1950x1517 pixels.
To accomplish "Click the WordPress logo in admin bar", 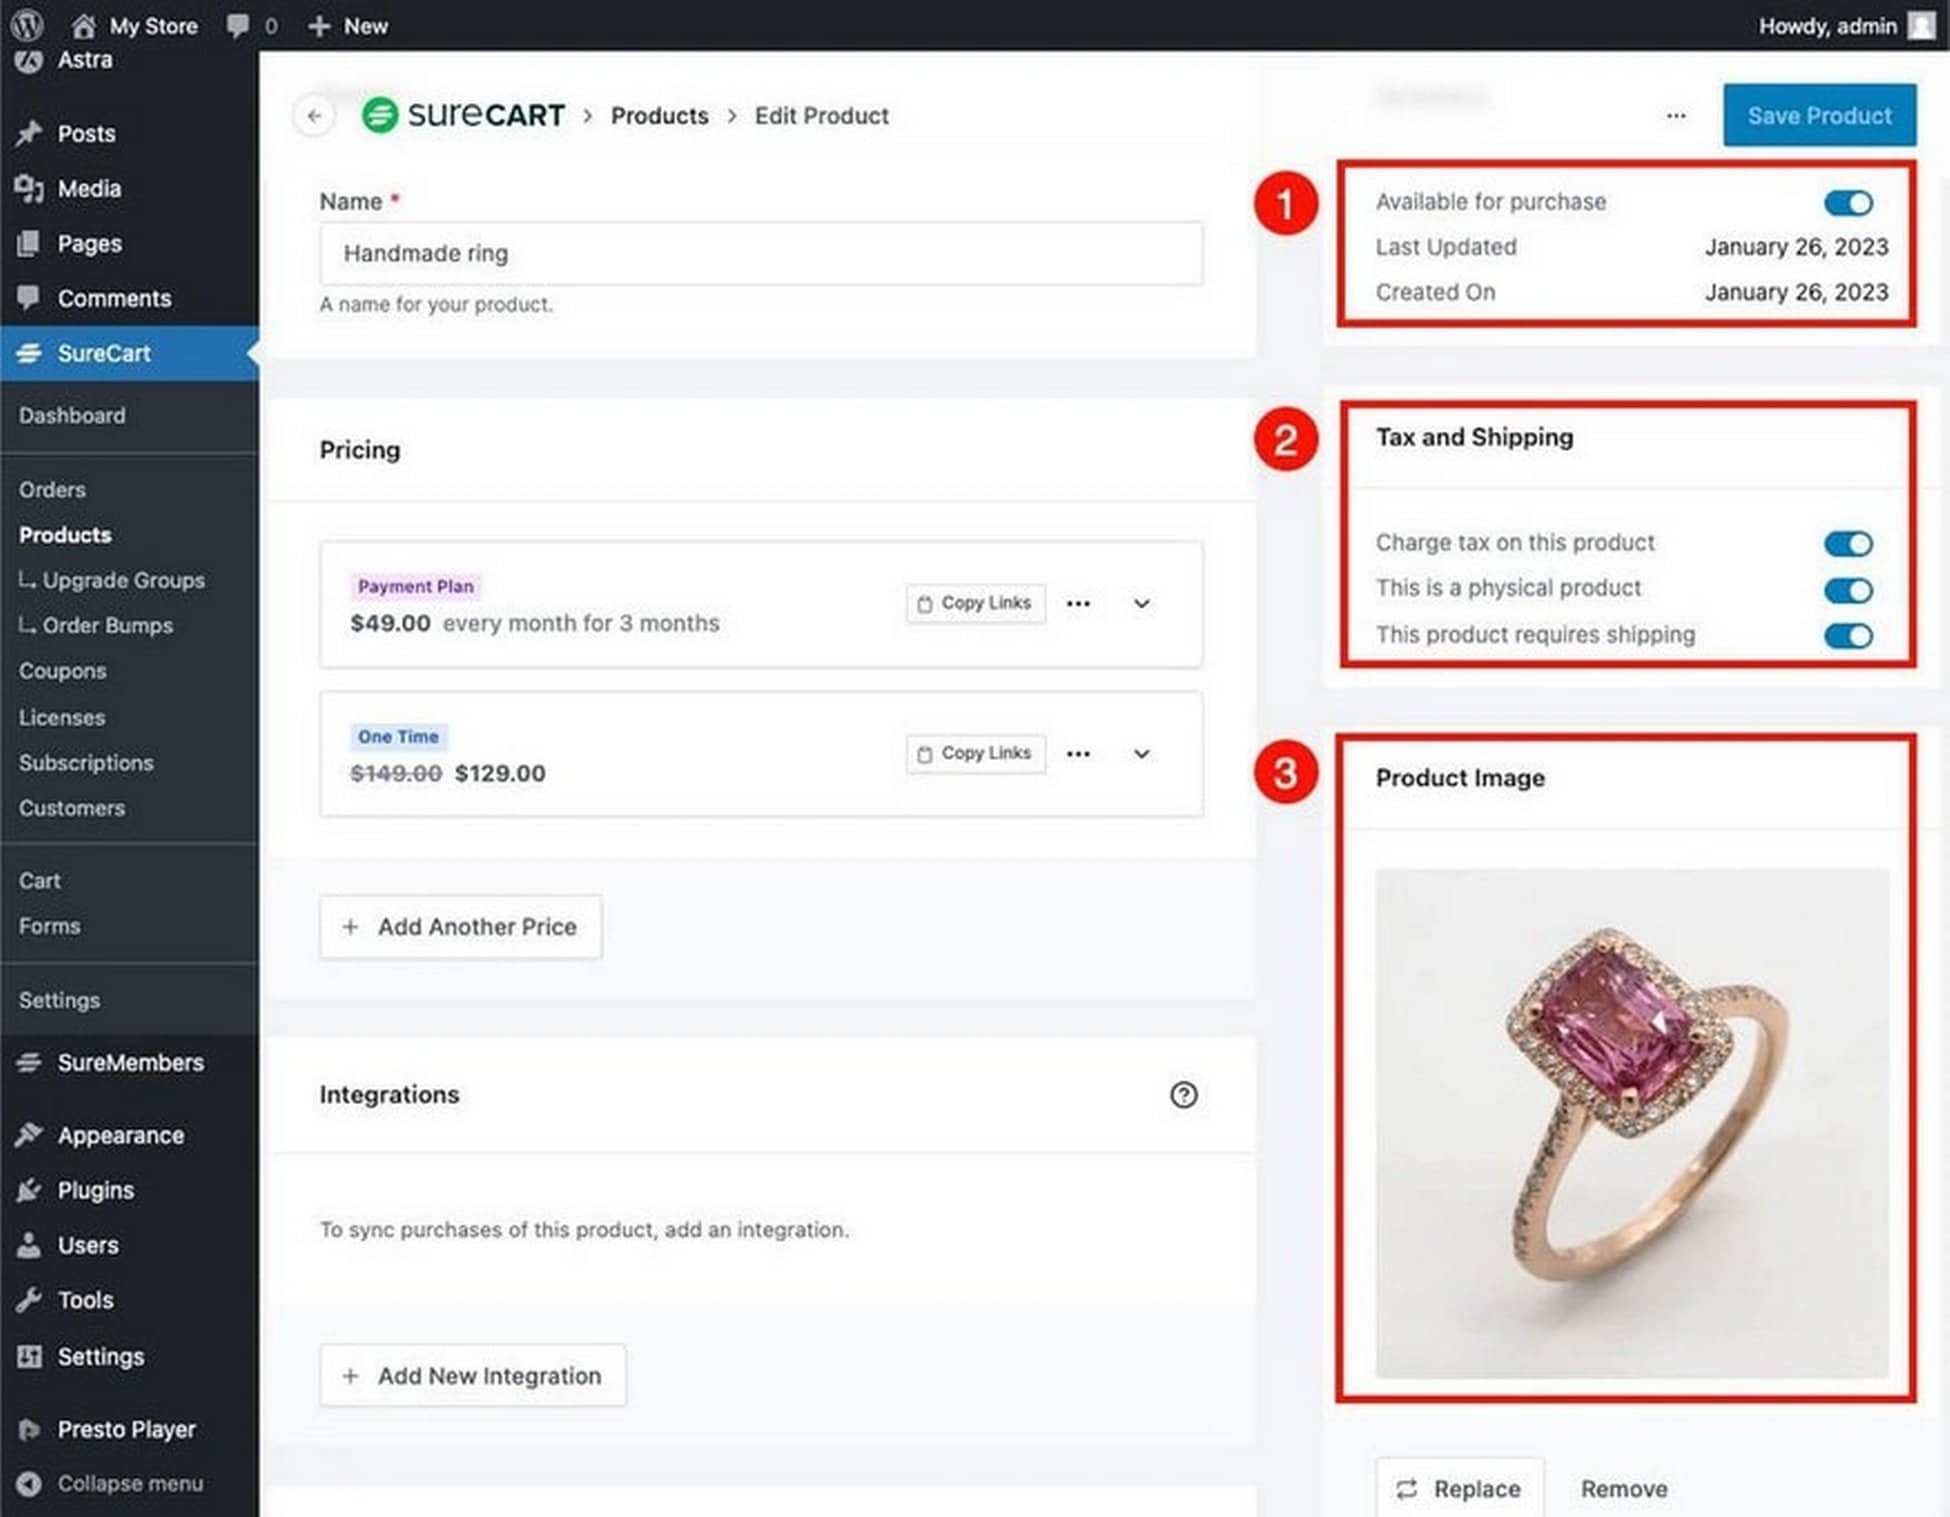I will 27,25.
